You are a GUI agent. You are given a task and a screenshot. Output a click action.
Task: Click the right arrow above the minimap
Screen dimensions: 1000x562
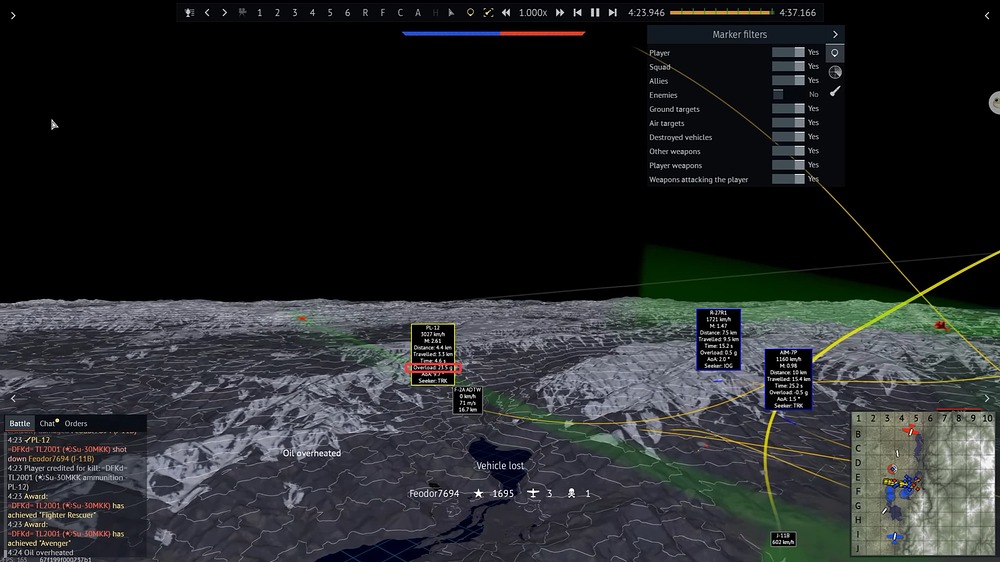click(987, 399)
